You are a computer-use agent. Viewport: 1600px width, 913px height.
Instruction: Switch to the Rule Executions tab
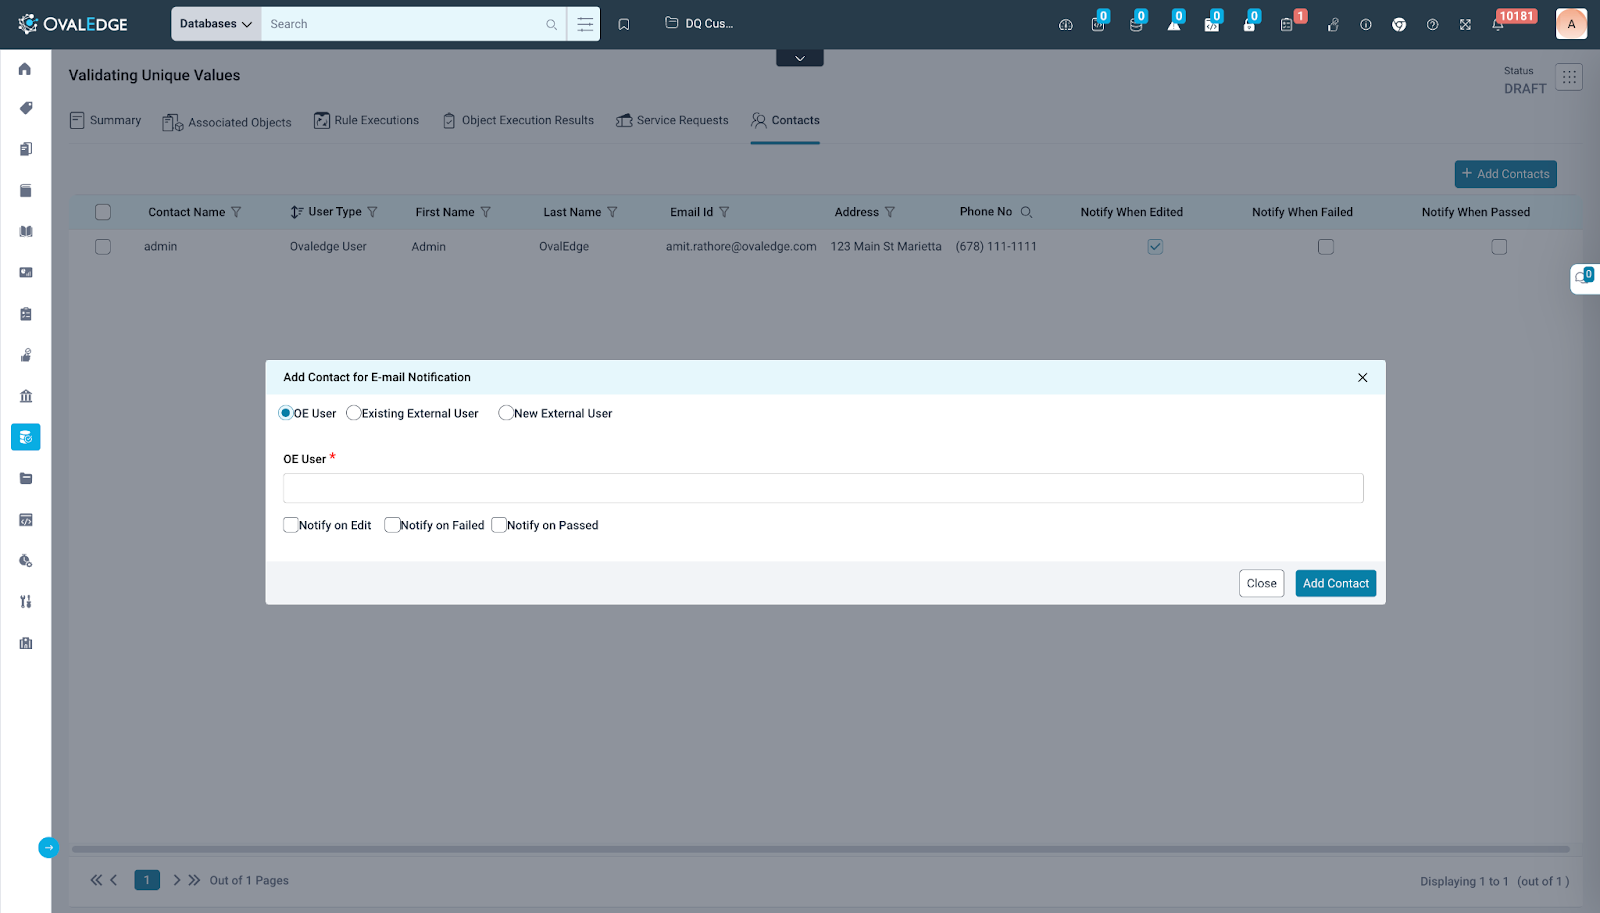(x=366, y=121)
